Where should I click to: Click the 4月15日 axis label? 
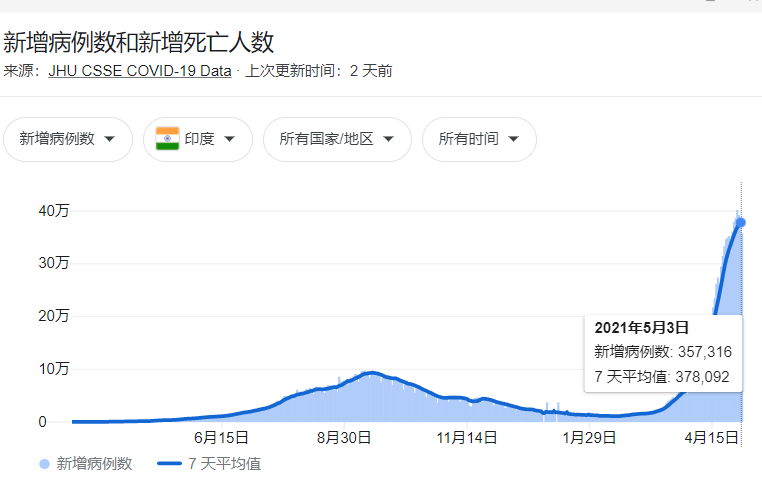tap(711, 438)
